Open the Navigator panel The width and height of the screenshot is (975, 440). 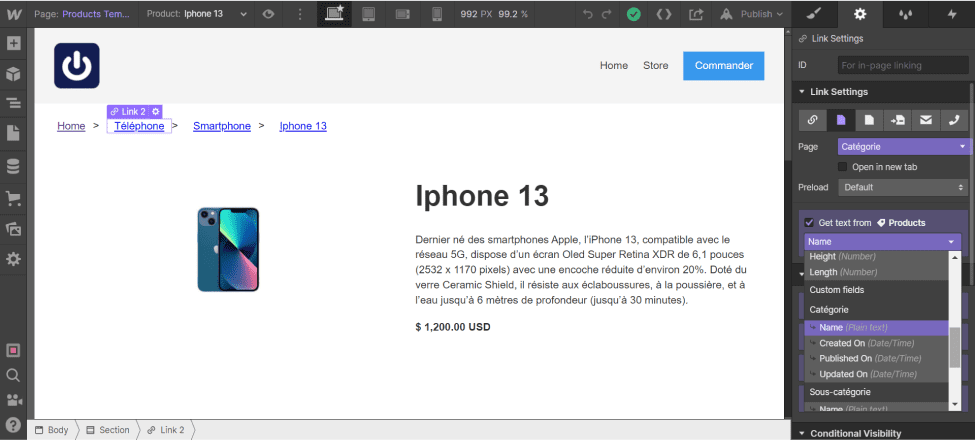pos(13,103)
